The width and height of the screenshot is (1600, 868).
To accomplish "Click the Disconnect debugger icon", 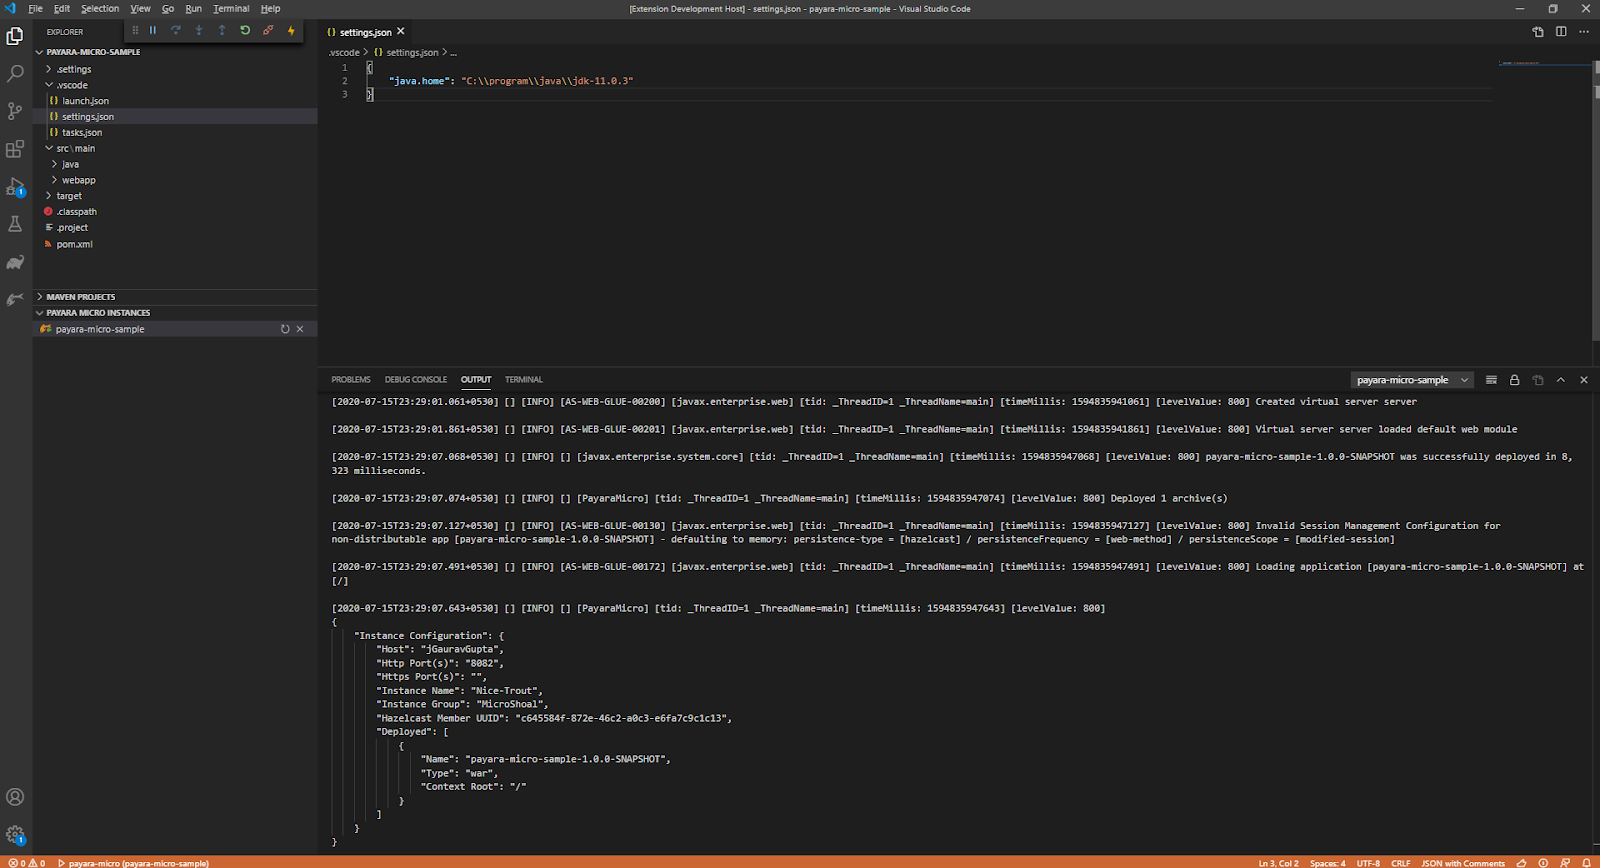I will (x=268, y=31).
